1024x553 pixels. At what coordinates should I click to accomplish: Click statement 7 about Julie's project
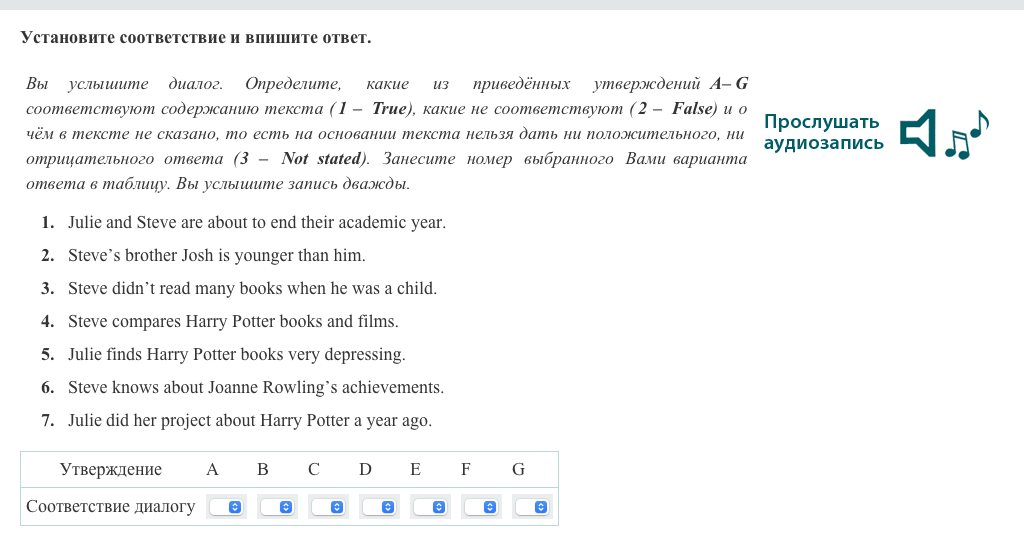pos(250,420)
